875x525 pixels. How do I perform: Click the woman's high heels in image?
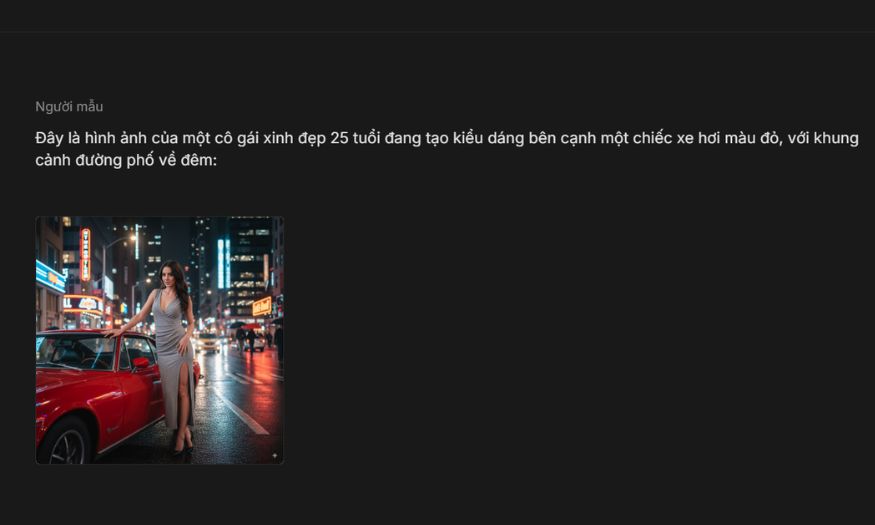pyautogui.click(x=184, y=444)
